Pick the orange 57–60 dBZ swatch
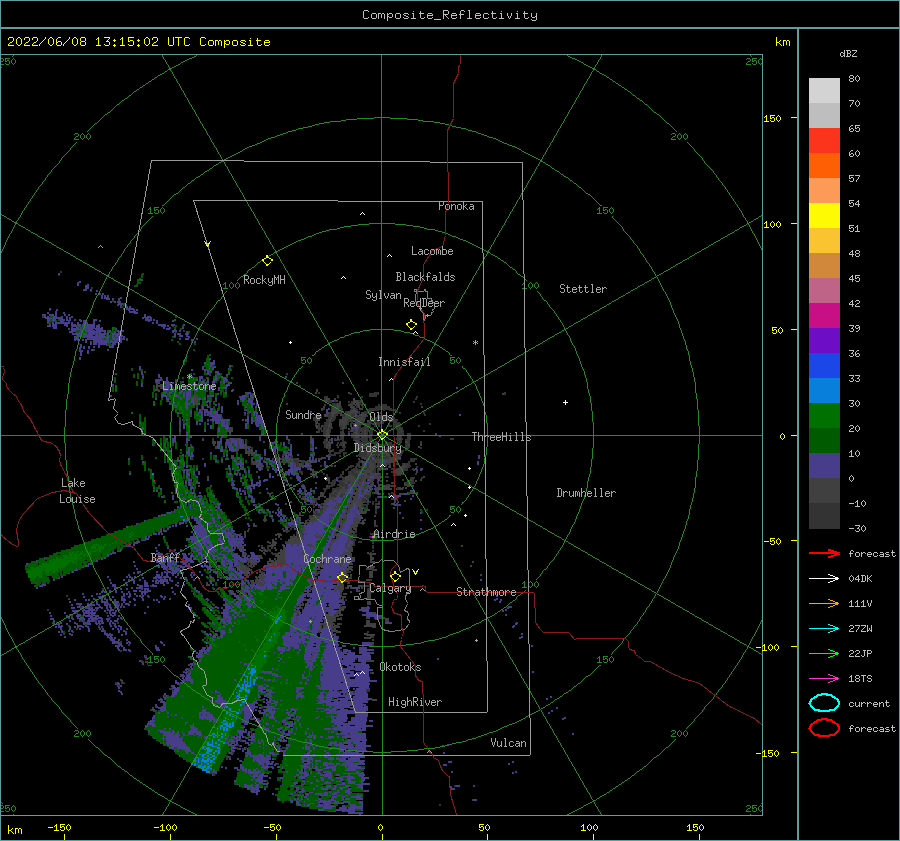Image resolution: width=900 pixels, height=841 pixels. [x=824, y=165]
